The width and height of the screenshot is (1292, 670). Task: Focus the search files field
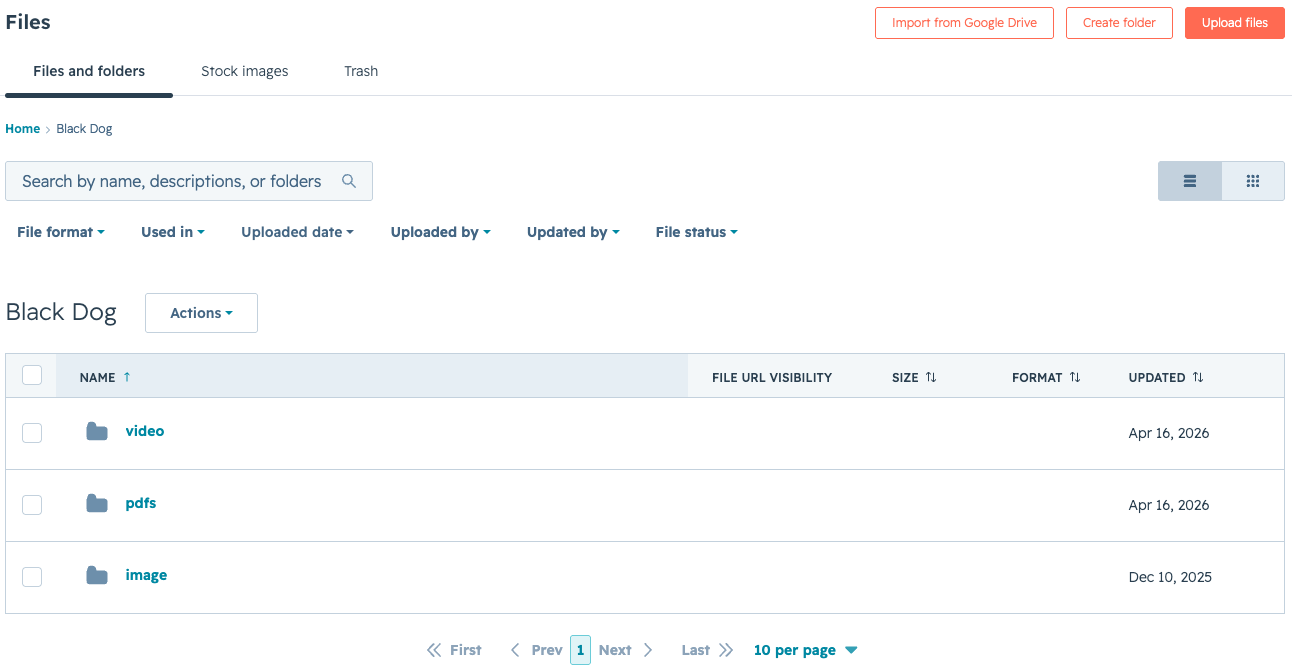189,181
